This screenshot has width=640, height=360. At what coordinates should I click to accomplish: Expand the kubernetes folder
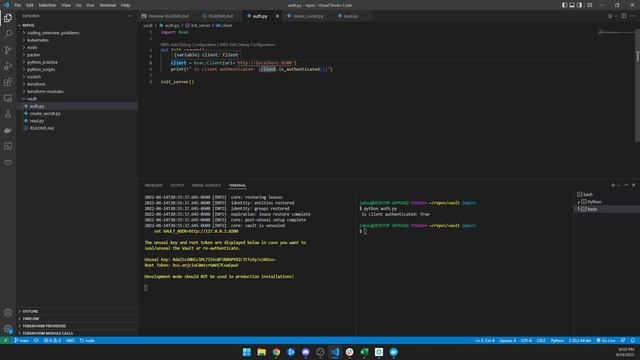click(x=38, y=40)
